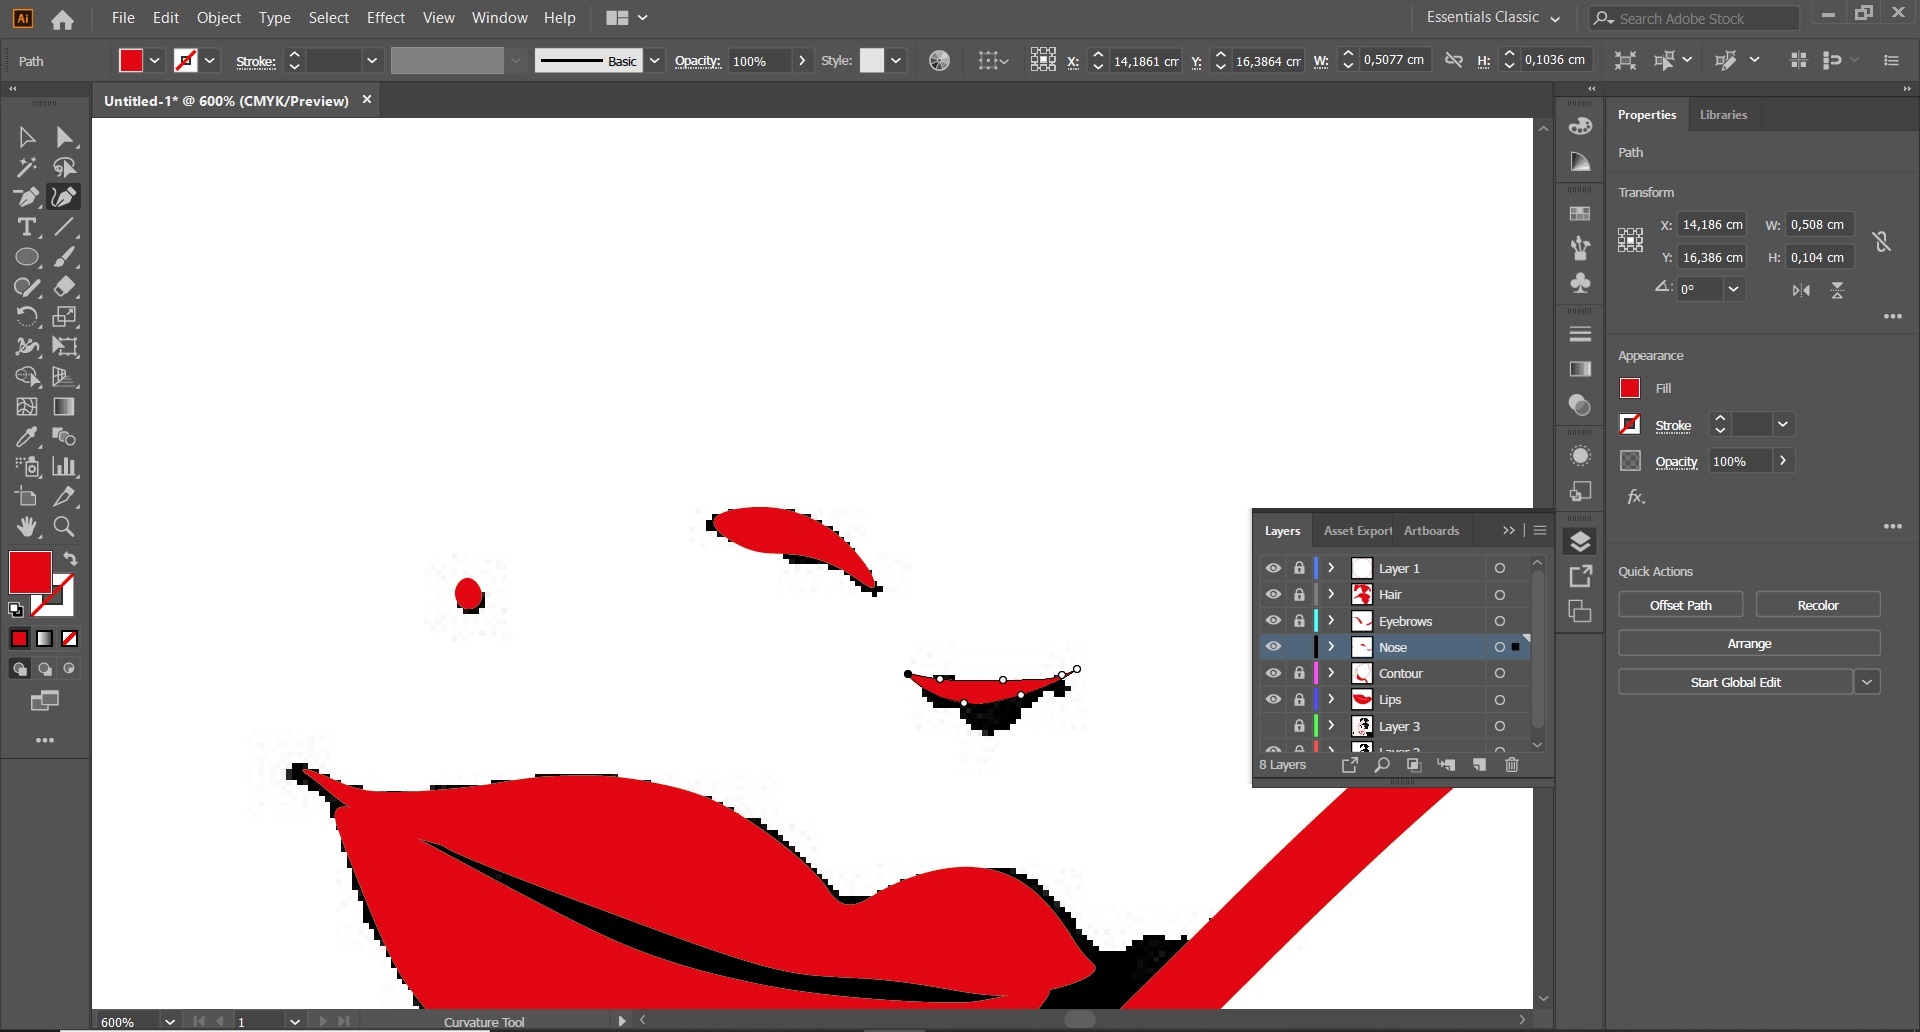This screenshot has height=1032, width=1920.
Task: Select the Scale tool
Action: tap(65, 317)
